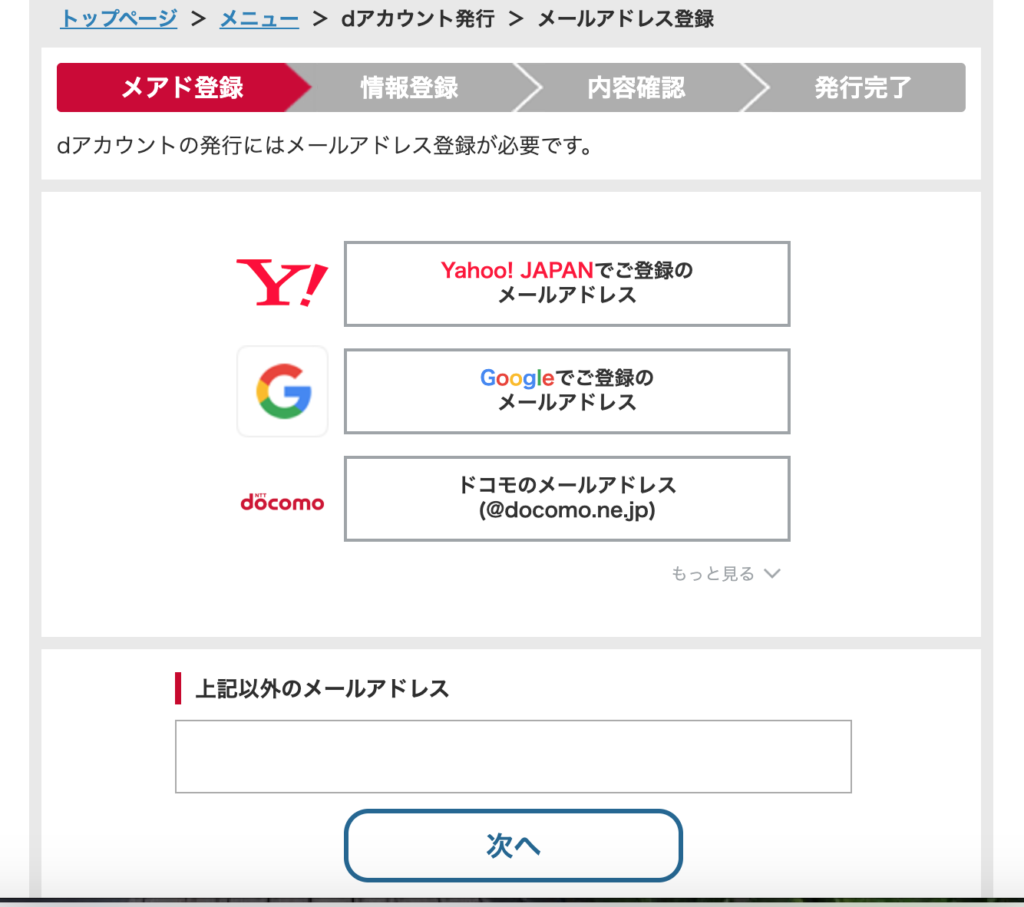Choose Yahoo! JAPAN registered email address button

567,283
